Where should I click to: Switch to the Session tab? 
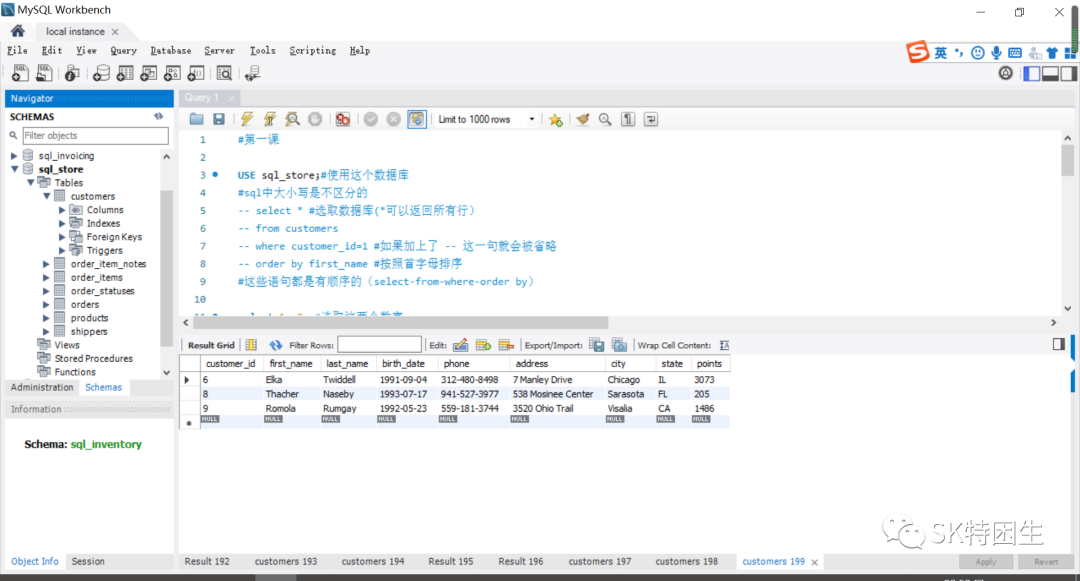click(88, 562)
